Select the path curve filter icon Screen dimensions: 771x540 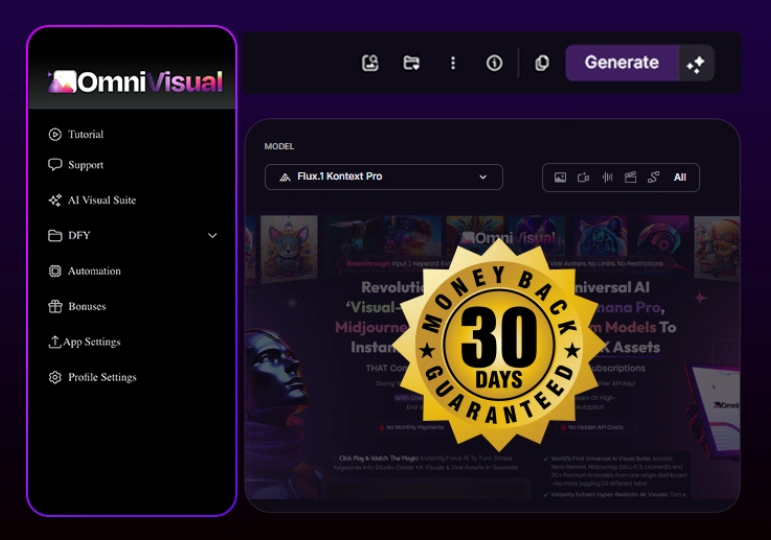(x=653, y=178)
